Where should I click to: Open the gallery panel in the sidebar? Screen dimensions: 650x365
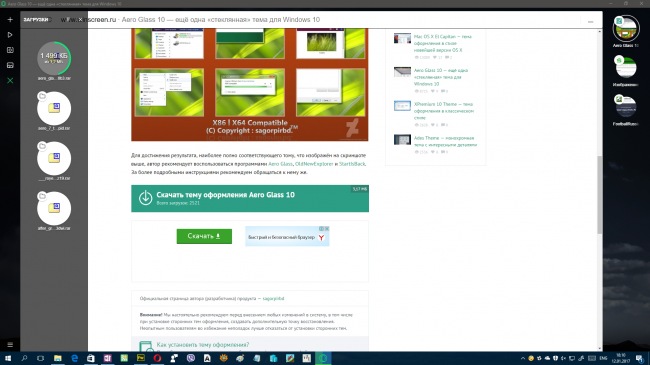pyautogui.click(x=10, y=65)
